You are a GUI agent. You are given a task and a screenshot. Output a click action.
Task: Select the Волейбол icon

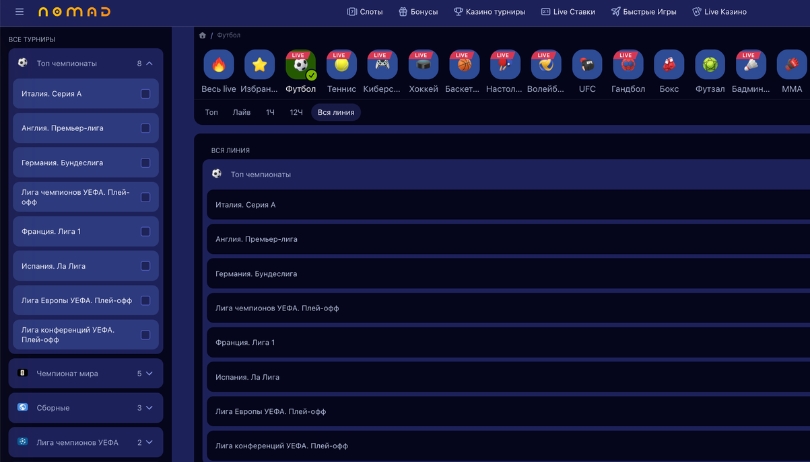[546, 65]
